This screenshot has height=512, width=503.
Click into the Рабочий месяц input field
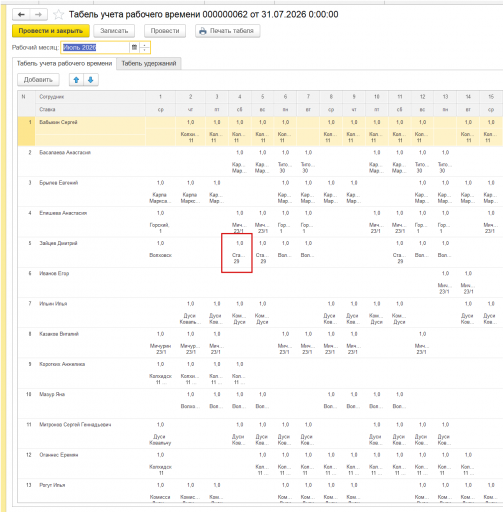point(95,47)
